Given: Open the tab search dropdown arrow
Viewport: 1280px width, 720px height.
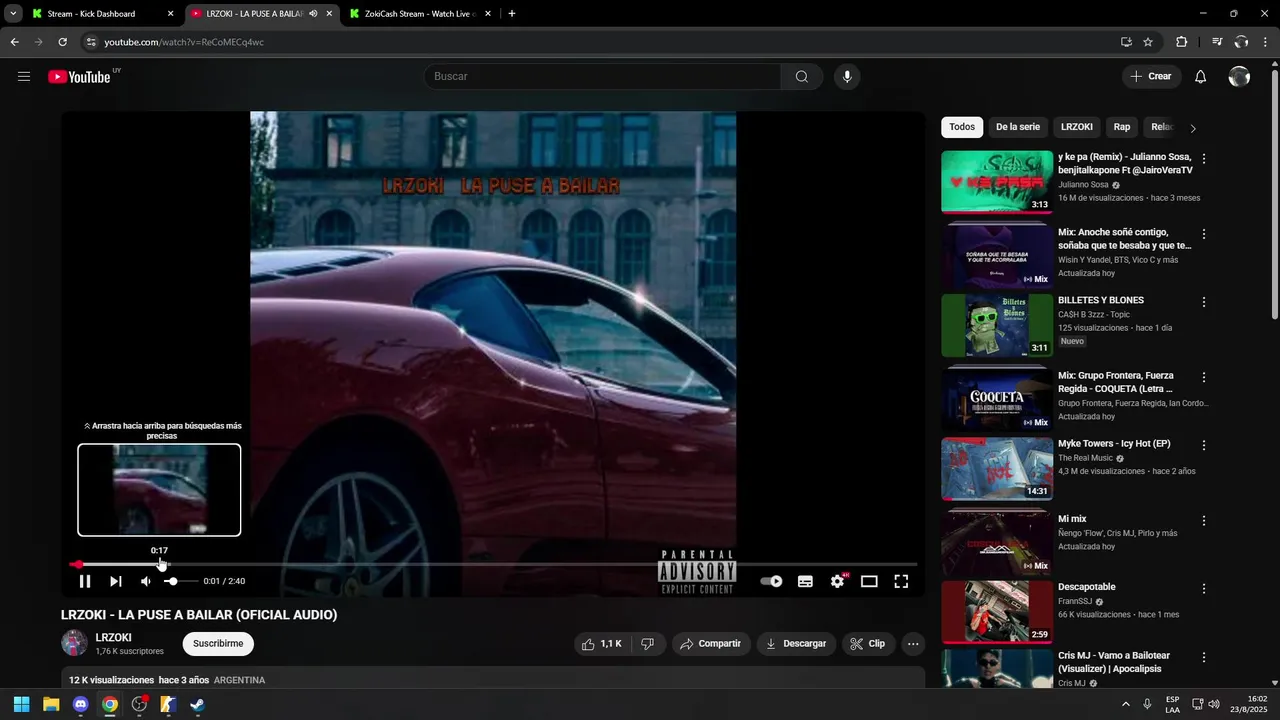Looking at the screenshot, I should 13,14.
